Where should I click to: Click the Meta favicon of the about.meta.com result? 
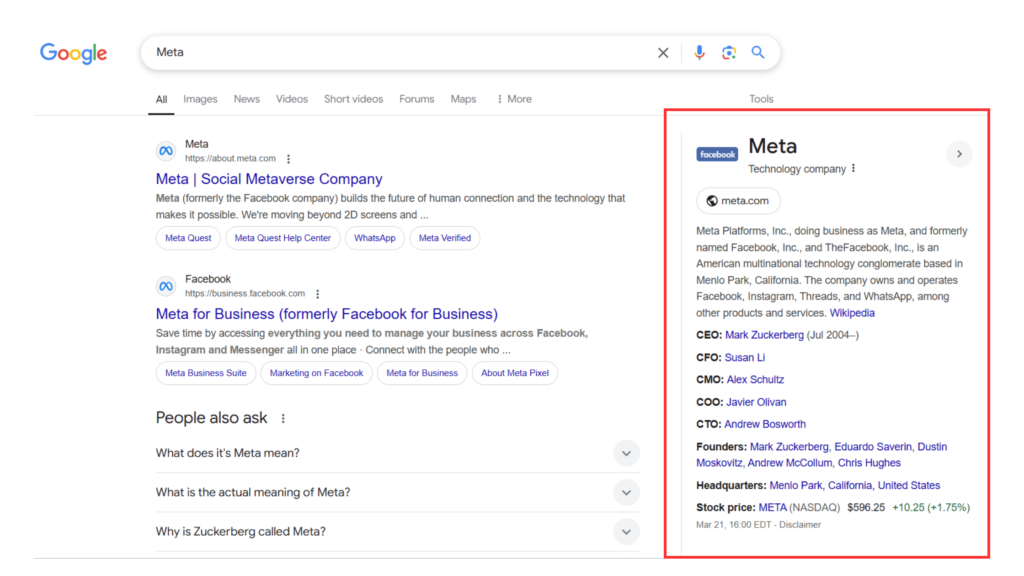pos(166,151)
